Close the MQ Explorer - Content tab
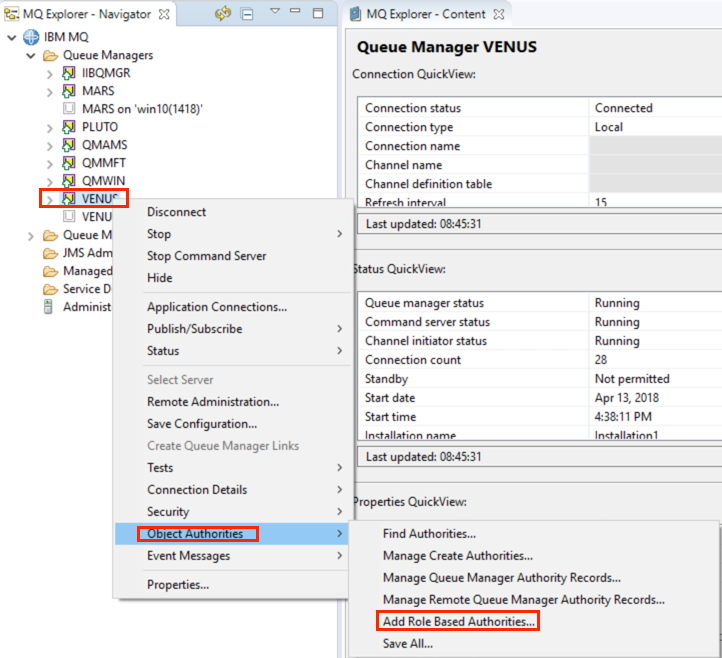Image resolution: width=722 pixels, height=658 pixels. (x=499, y=14)
